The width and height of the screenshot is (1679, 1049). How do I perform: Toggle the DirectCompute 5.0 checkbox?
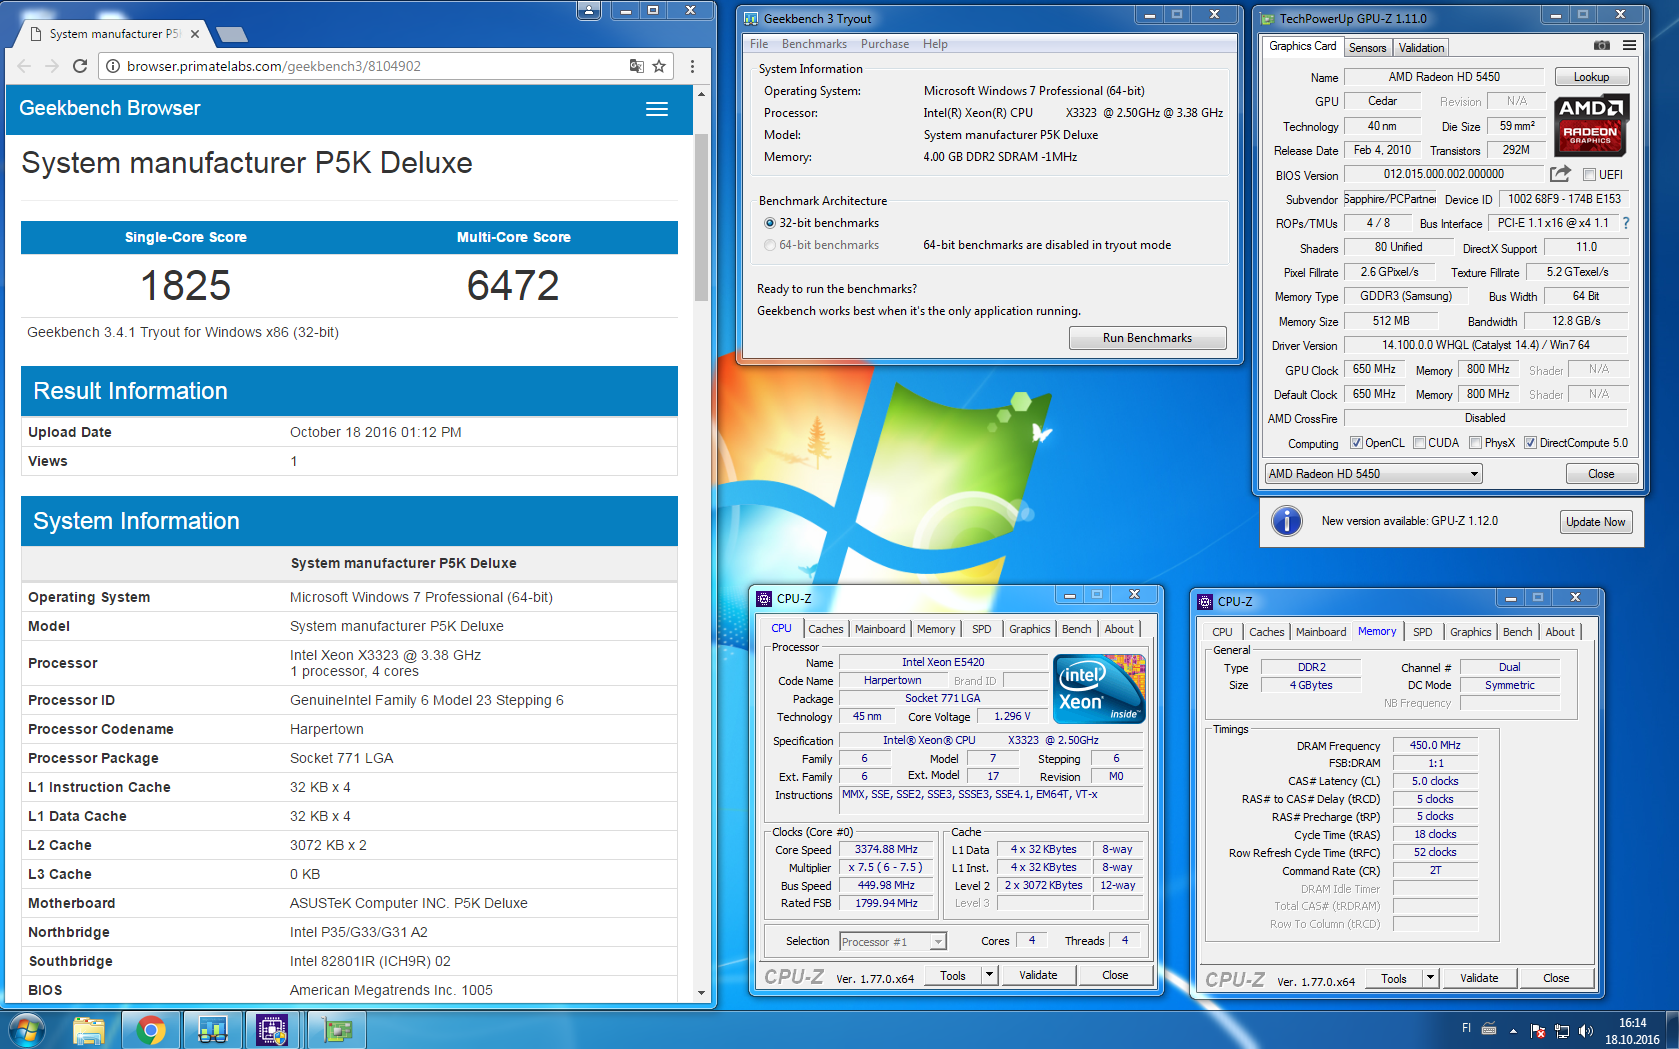pos(1530,443)
